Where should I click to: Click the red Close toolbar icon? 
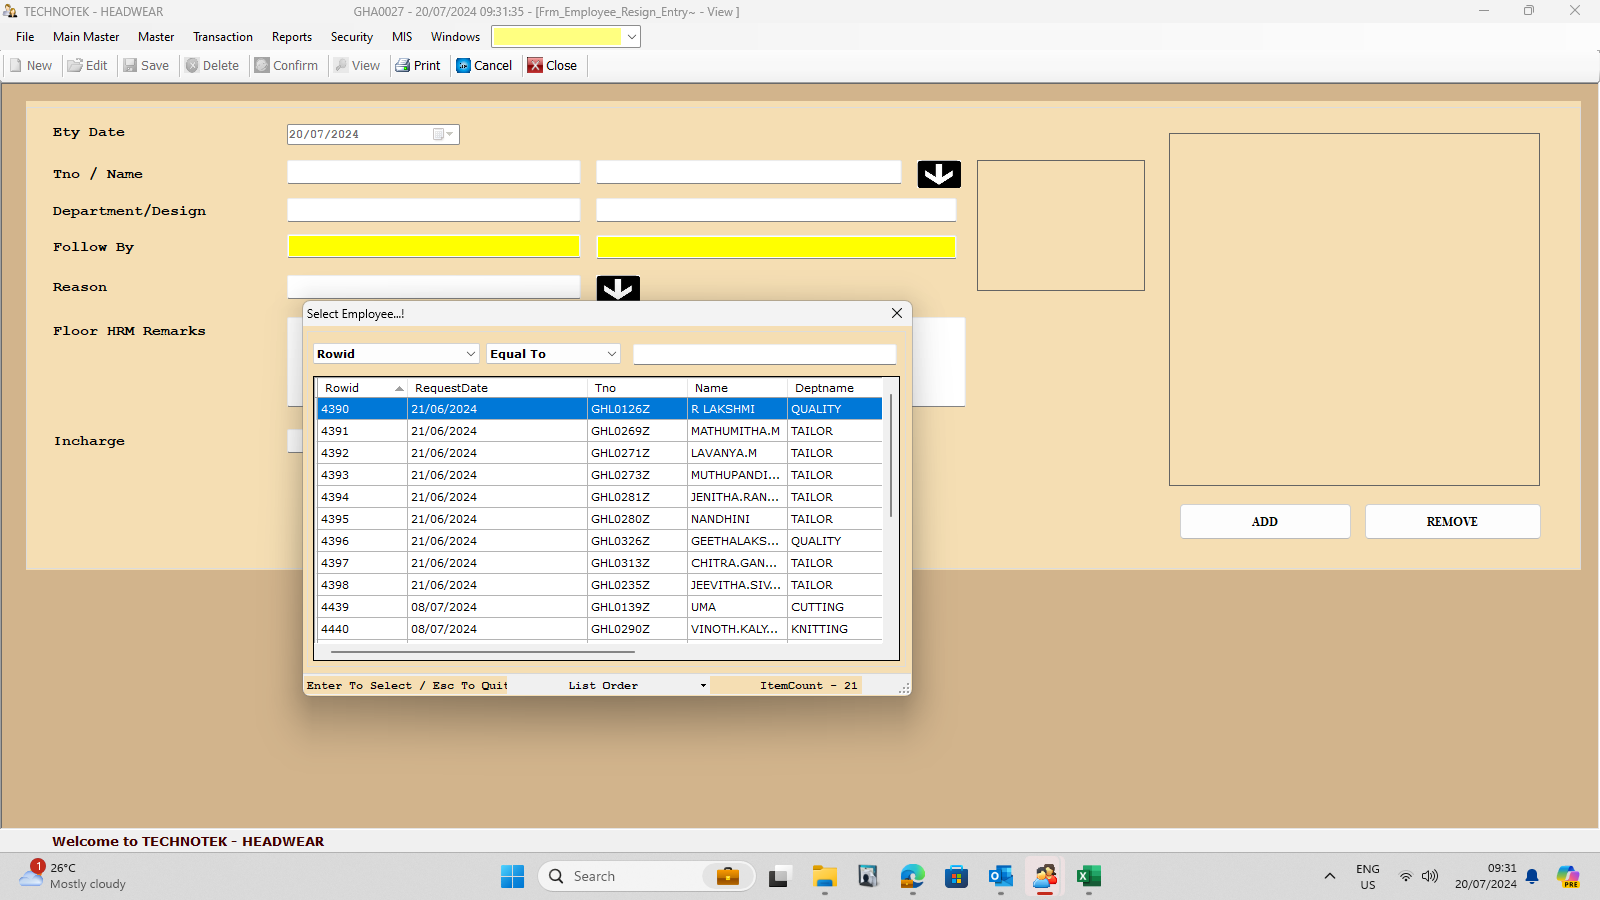click(536, 66)
